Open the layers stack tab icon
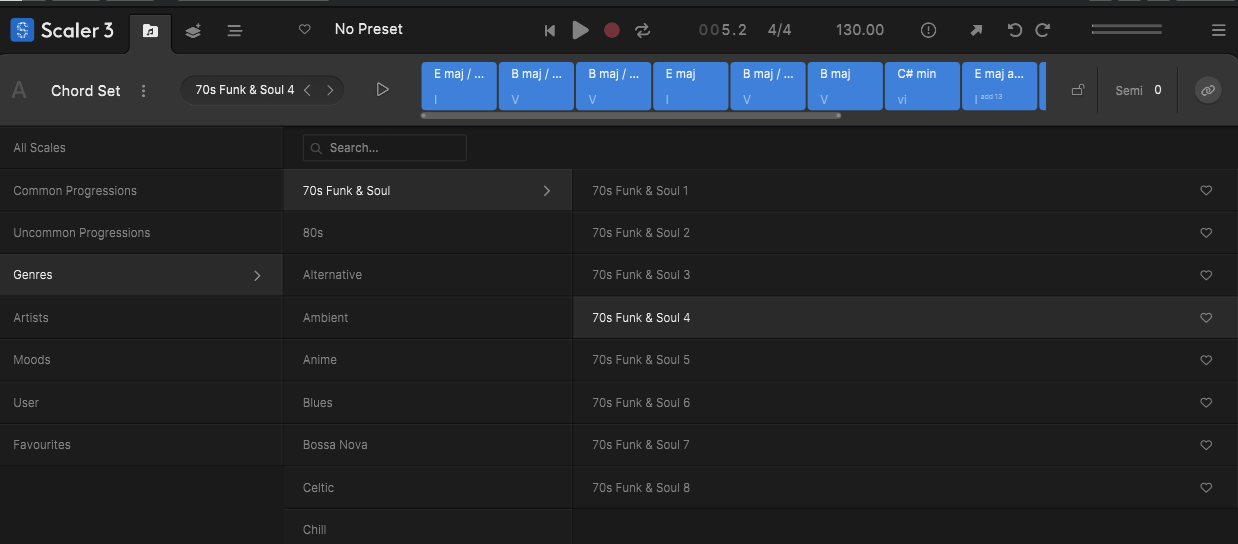 tap(193, 30)
